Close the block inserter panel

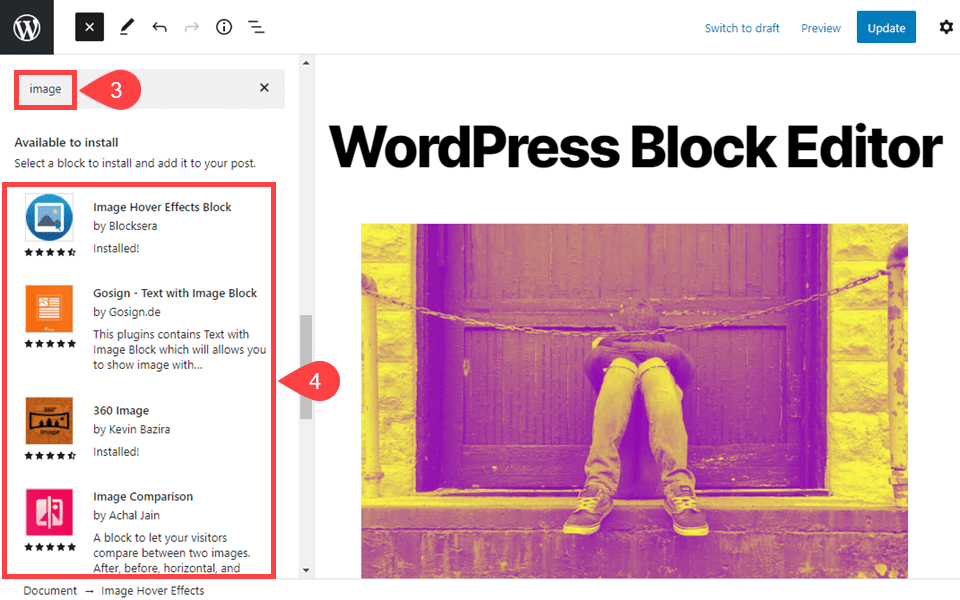88,27
